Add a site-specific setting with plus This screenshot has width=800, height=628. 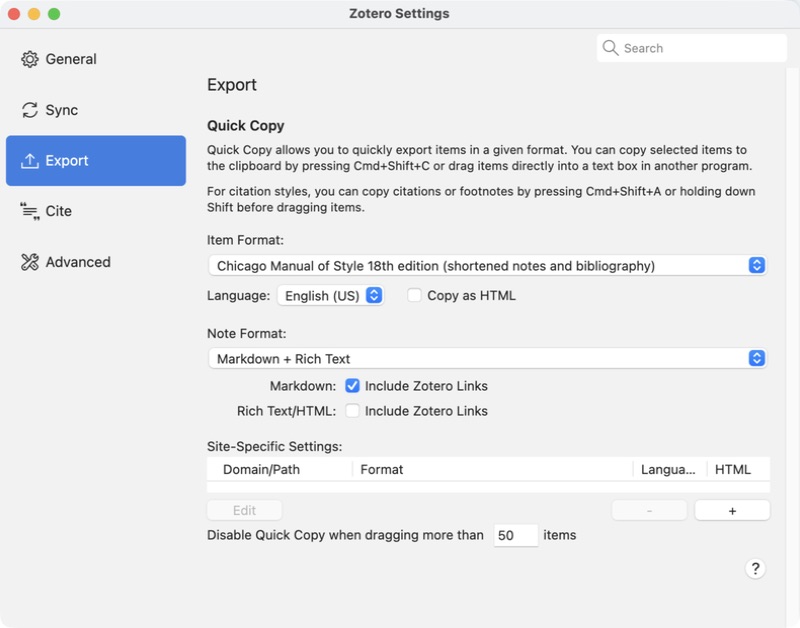point(732,511)
